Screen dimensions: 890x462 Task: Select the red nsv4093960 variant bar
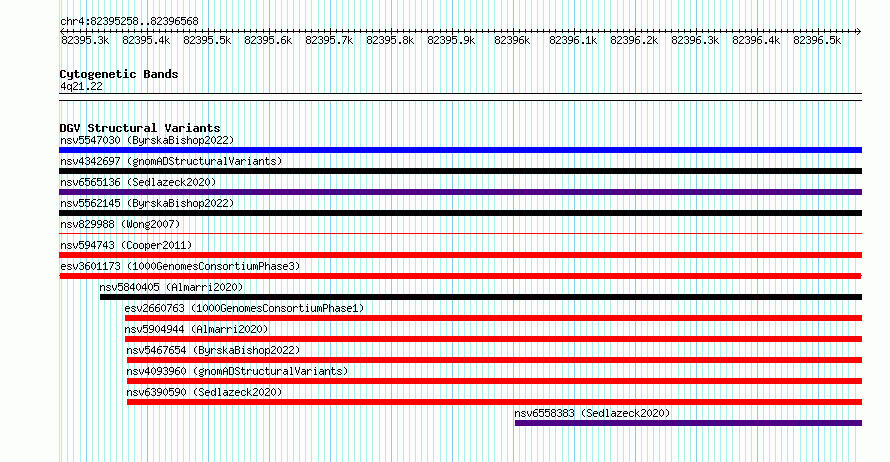click(x=494, y=381)
